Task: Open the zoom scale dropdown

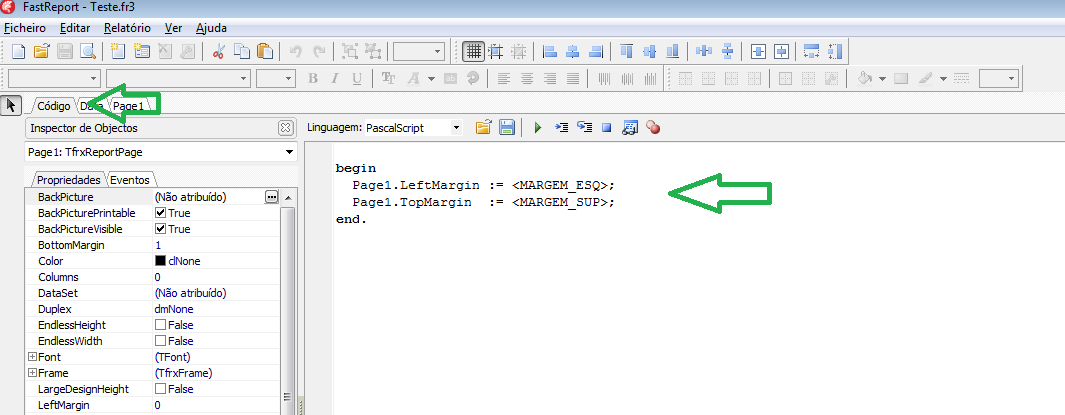Action: coord(438,52)
